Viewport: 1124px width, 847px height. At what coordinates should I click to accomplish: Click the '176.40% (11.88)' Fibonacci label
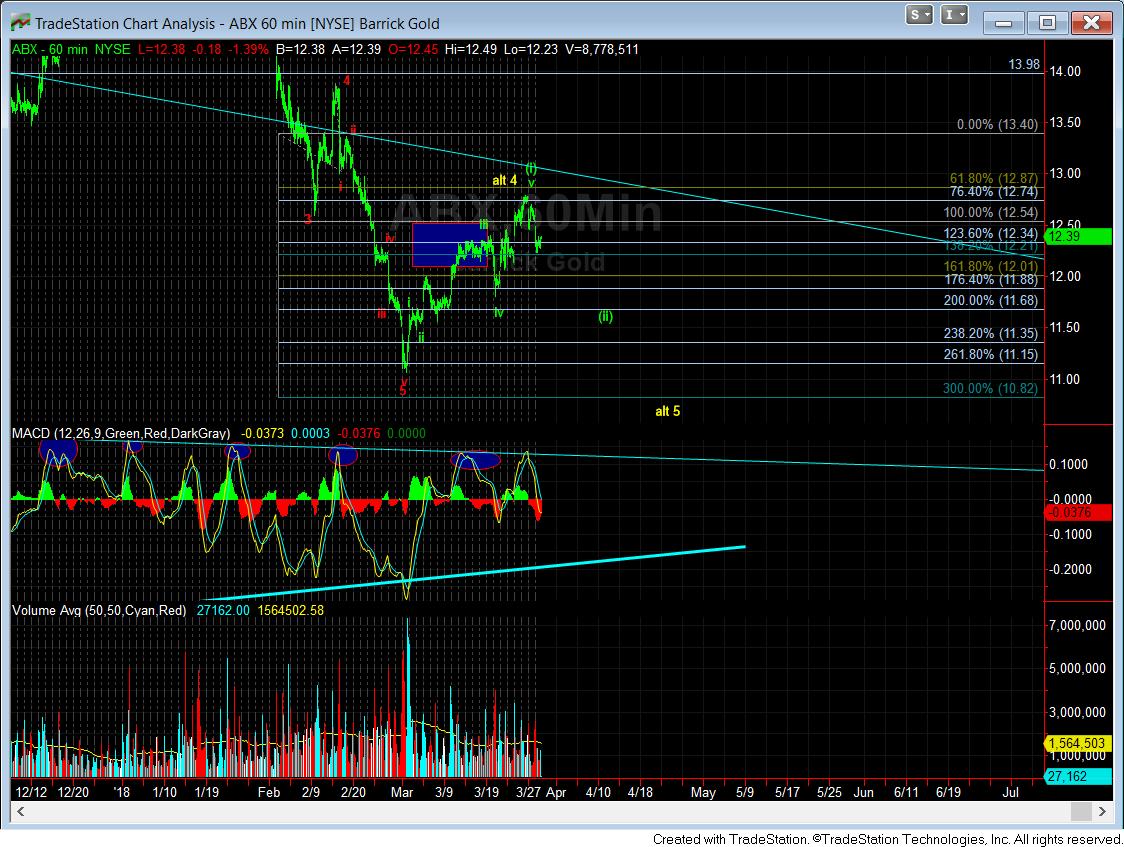tap(991, 279)
